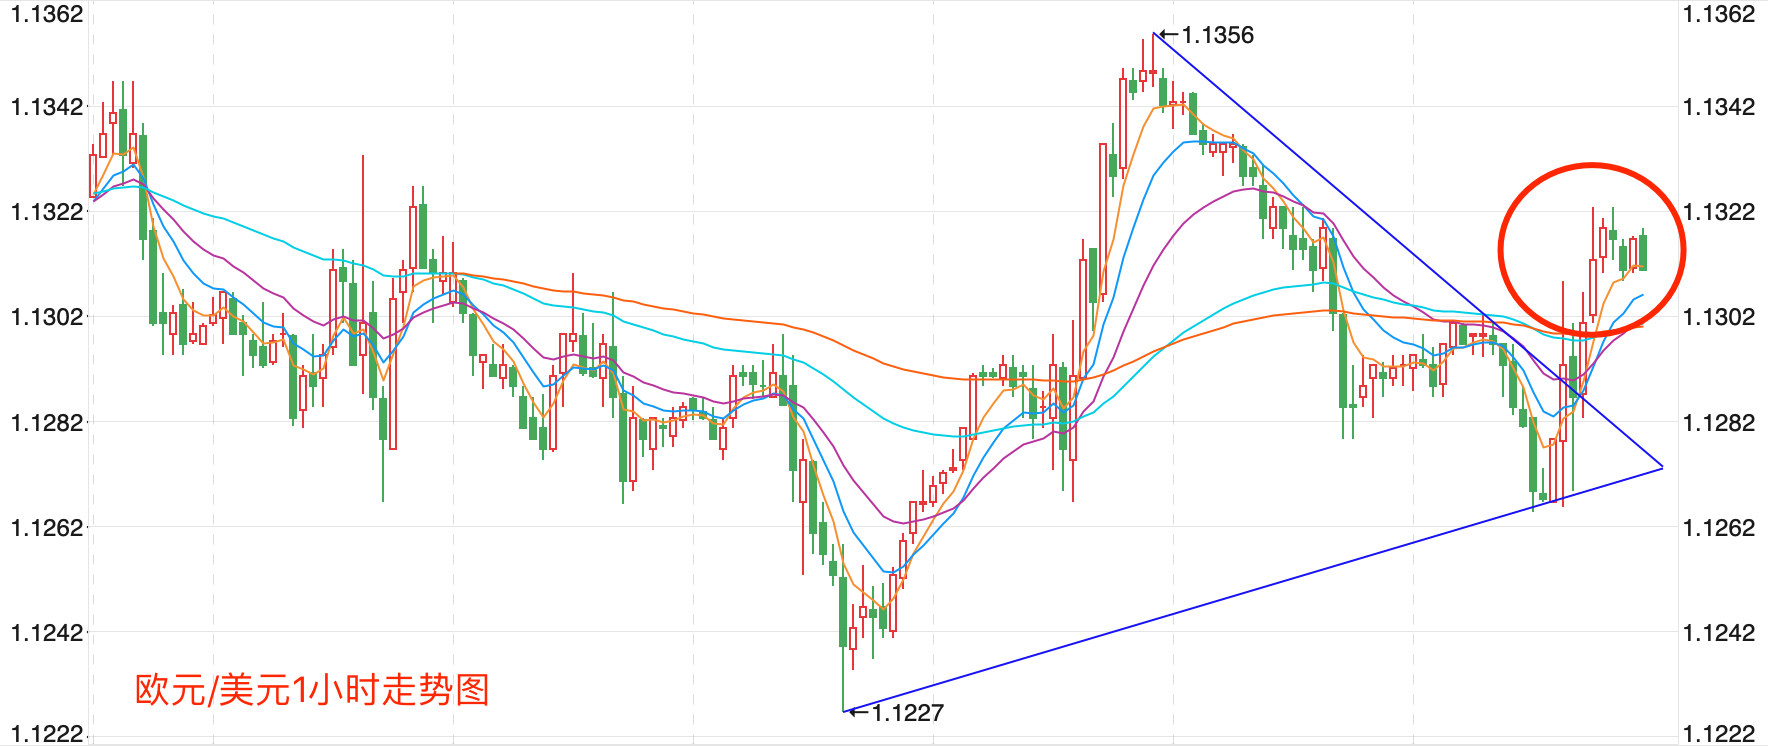Select 1.1302 on the right price axis
The image size is (1768, 746).
point(1719,317)
